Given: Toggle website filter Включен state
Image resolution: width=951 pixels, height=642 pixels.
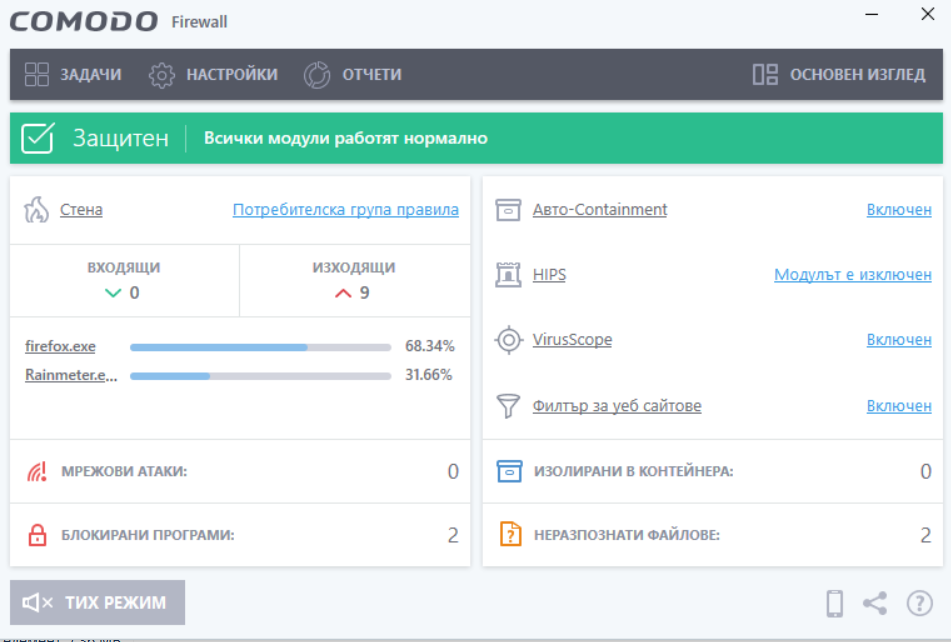Looking at the screenshot, I should point(899,406).
